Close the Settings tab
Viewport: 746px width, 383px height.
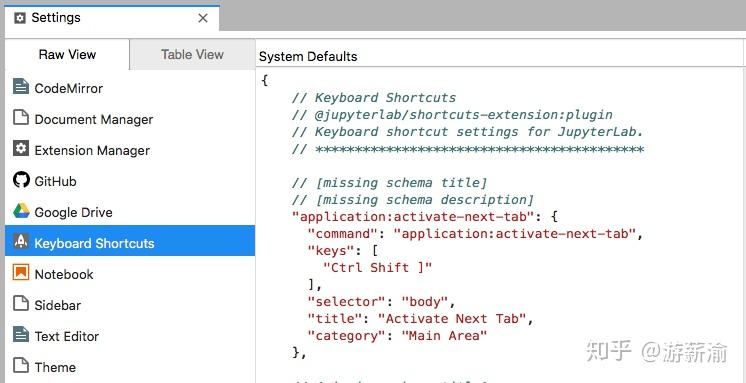tap(203, 19)
